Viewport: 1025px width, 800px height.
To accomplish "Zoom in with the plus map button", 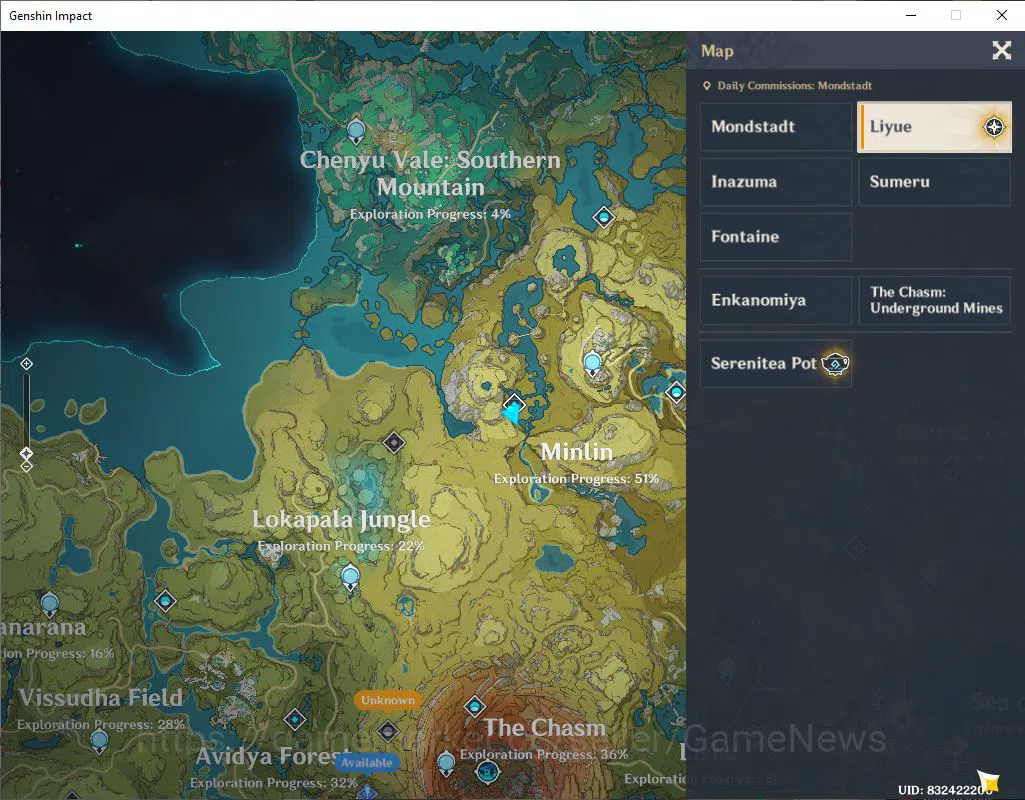I will (x=26, y=363).
